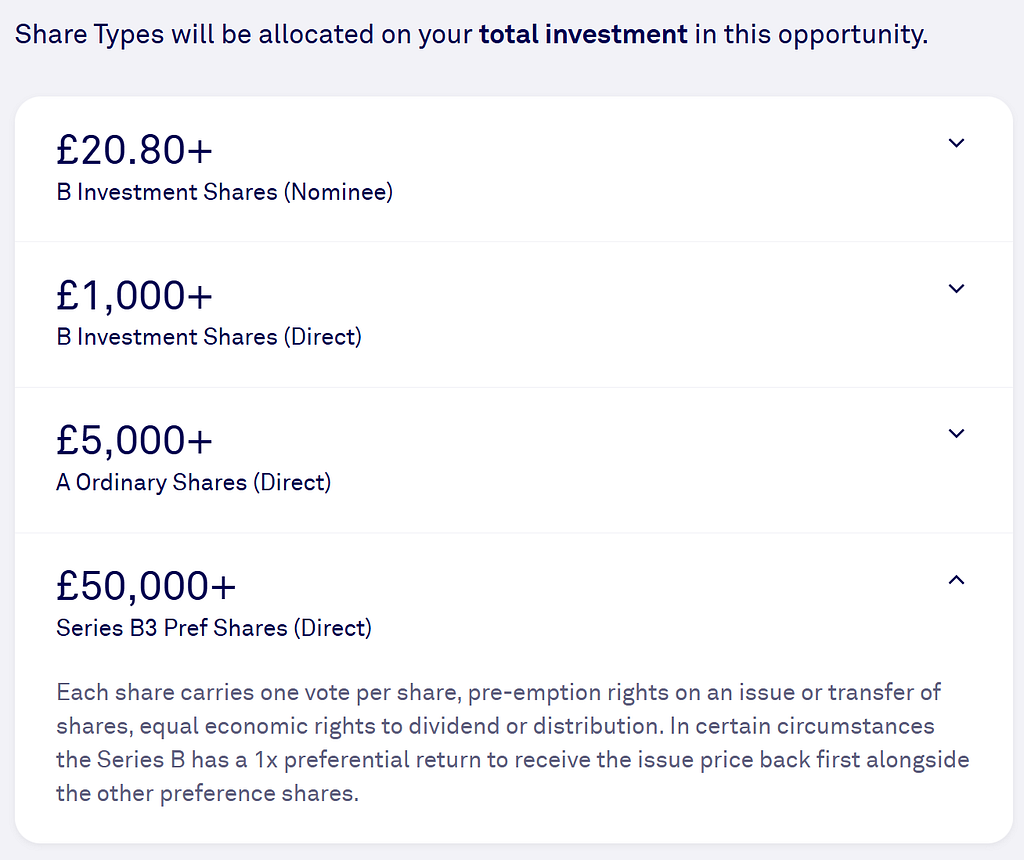Click "in this opportunity" header text
Image resolution: width=1024 pixels, height=860 pixels.
click(811, 34)
